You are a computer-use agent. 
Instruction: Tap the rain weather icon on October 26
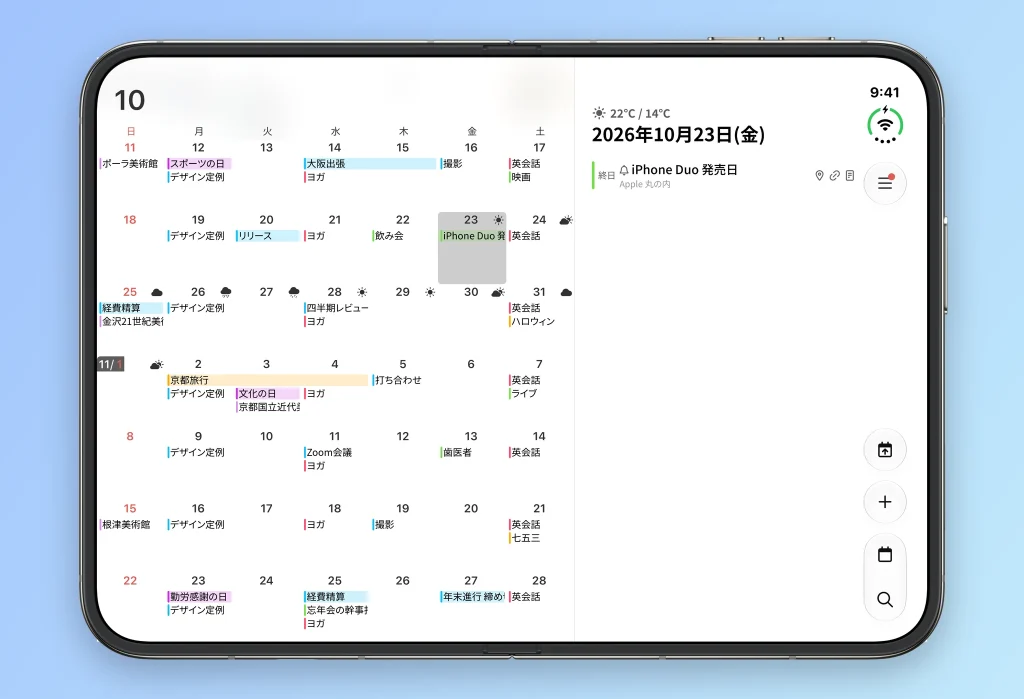pyautogui.click(x=225, y=292)
